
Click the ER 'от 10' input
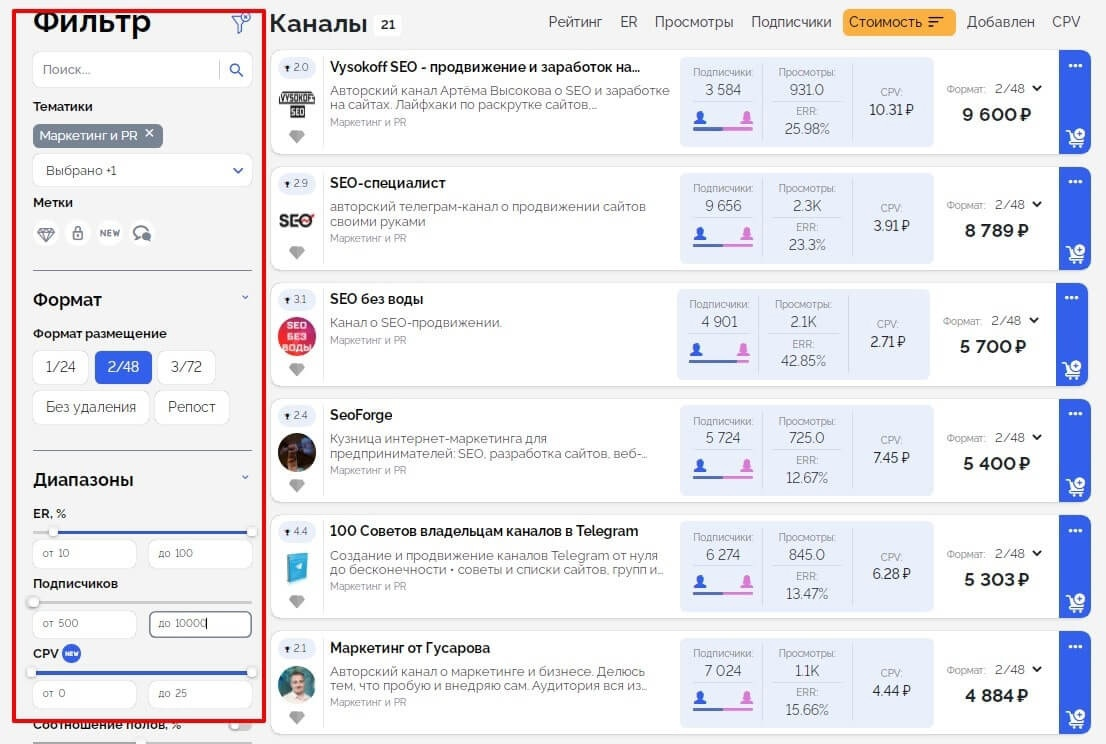(85, 554)
